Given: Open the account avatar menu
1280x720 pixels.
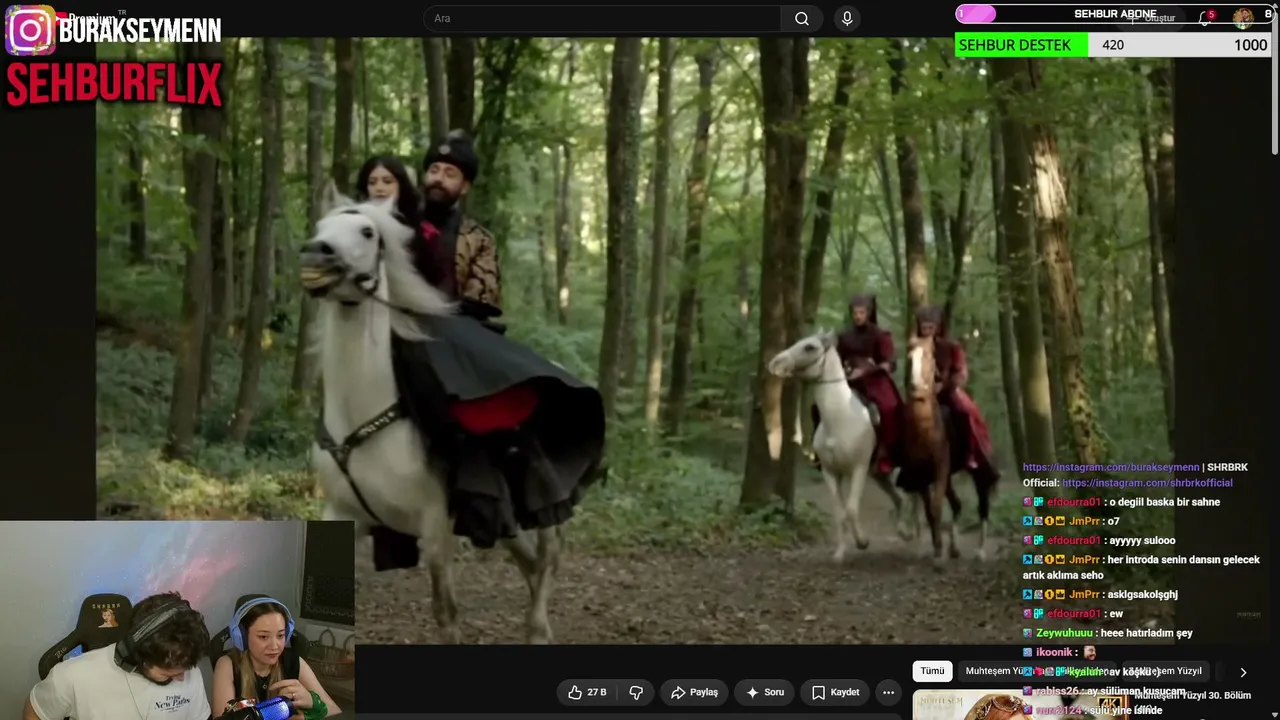Looking at the screenshot, I should coord(1243,17).
